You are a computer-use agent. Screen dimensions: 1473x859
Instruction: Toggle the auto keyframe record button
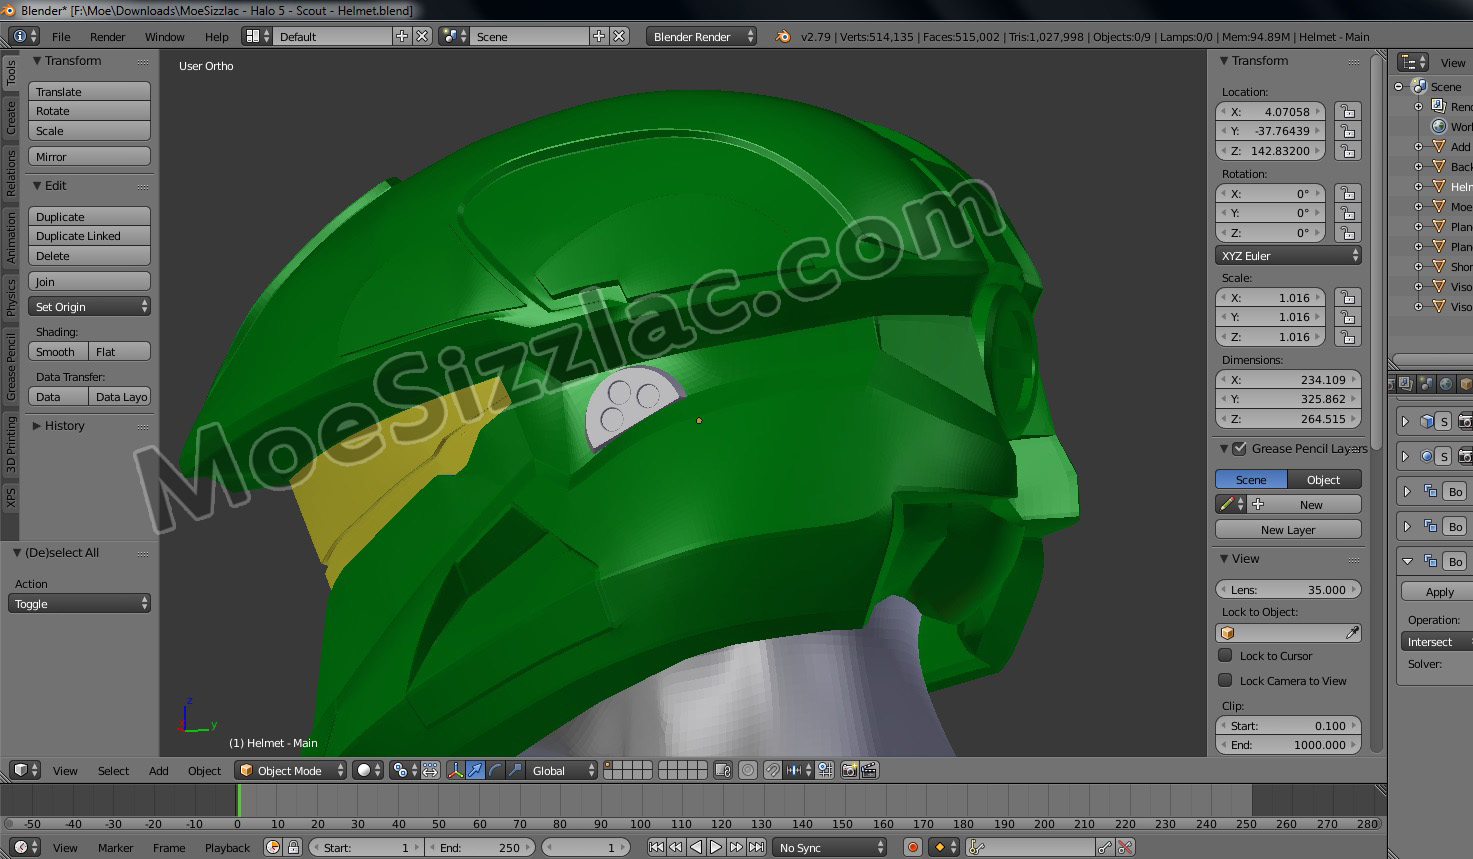[x=912, y=847]
